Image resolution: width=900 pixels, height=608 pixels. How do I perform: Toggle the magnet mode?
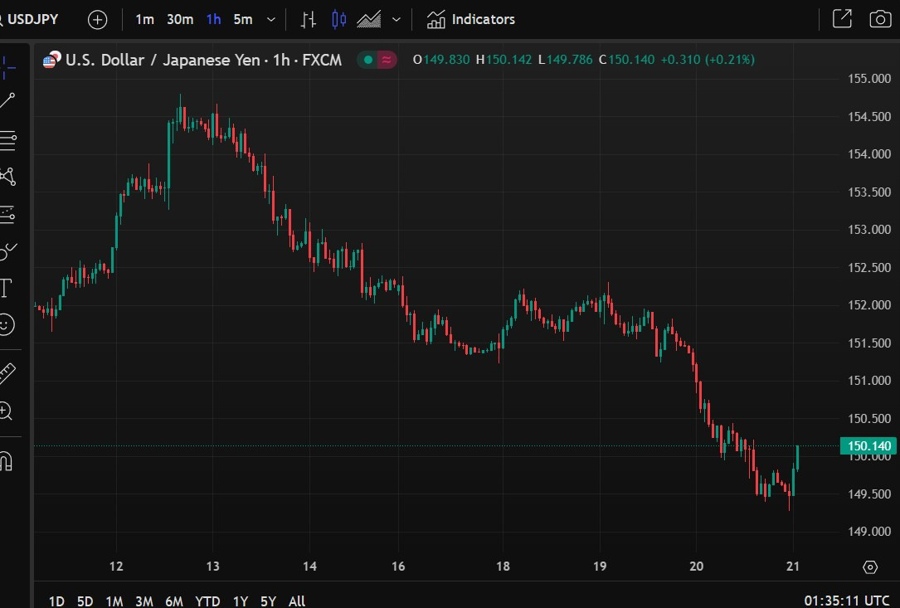coord(7,461)
